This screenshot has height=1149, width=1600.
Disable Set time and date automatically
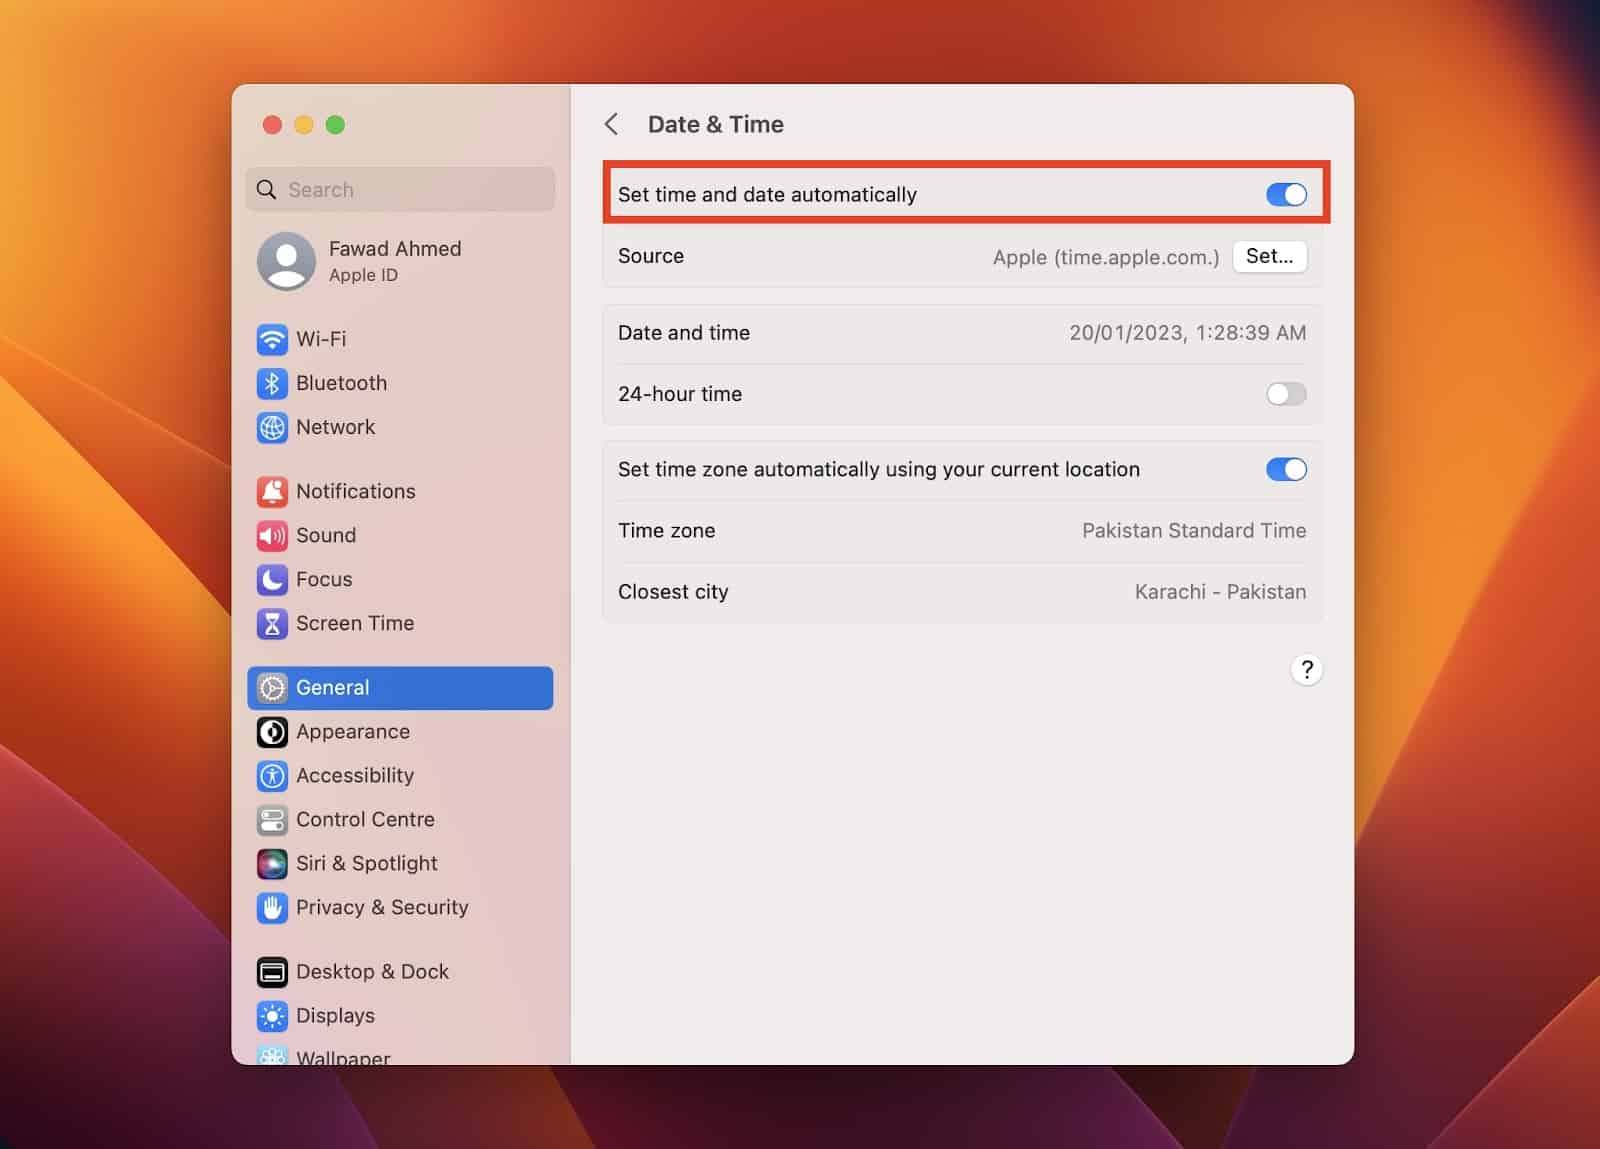click(x=1286, y=194)
